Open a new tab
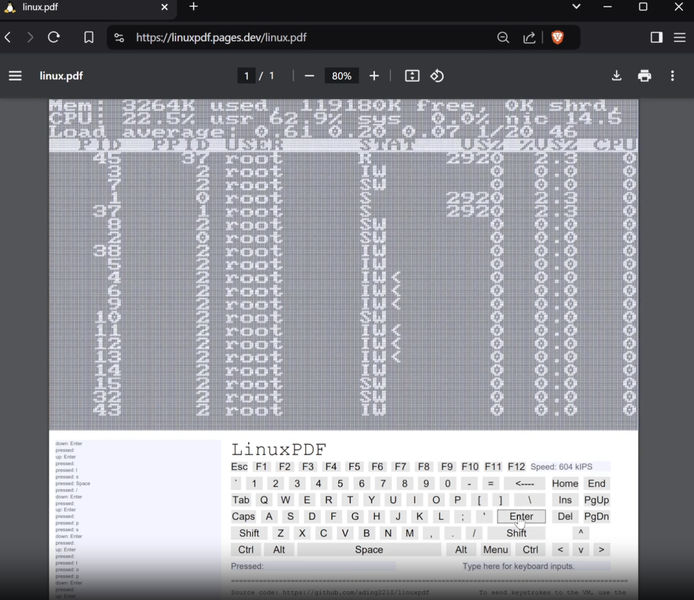Screen dimensions: 694x600 point(193,7)
